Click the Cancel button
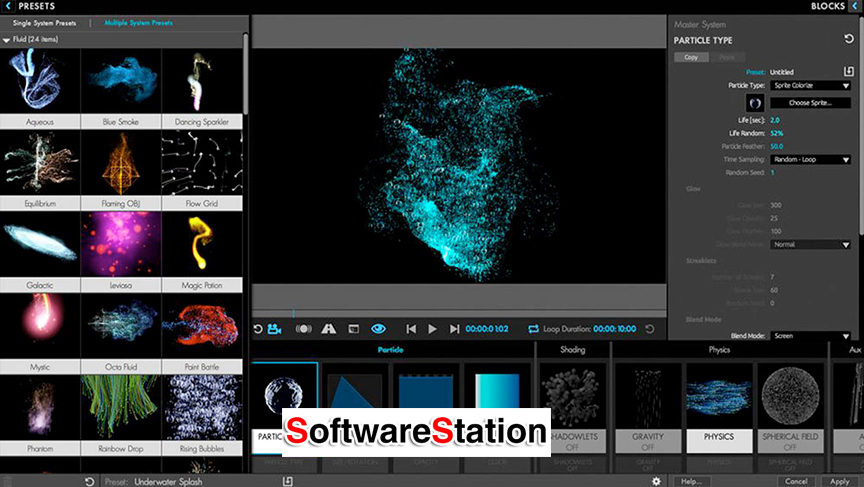The height and width of the screenshot is (487, 864). click(x=796, y=481)
